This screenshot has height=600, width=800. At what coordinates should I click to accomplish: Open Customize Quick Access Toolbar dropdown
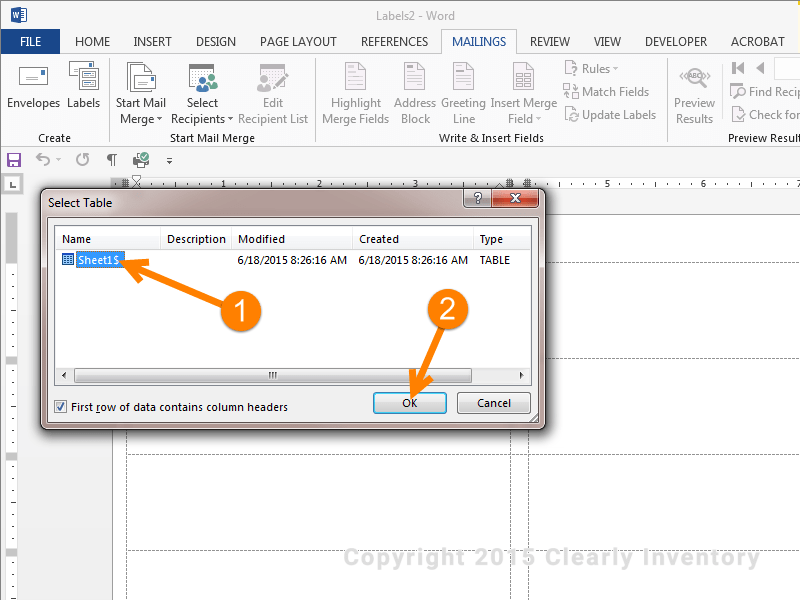169,161
